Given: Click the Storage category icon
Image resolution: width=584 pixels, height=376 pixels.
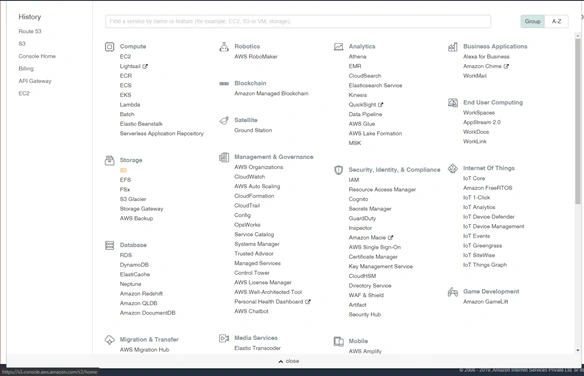Looking at the screenshot, I should pyautogui.click(x=110, y=160).
